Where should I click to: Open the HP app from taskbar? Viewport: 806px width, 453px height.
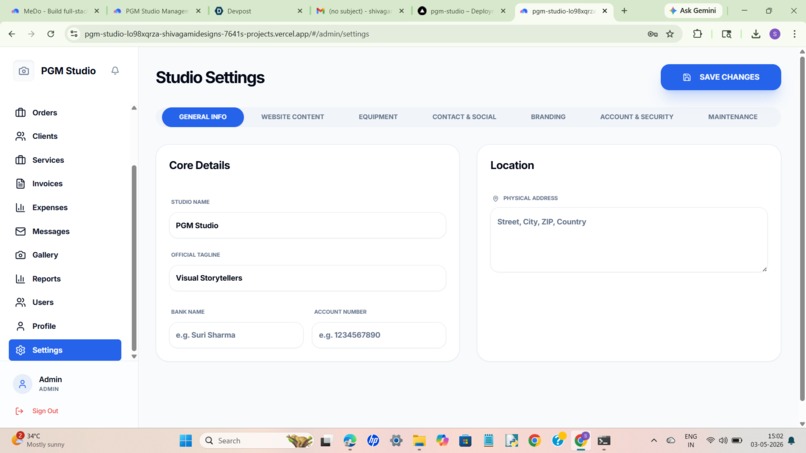(x=373, y=441)
